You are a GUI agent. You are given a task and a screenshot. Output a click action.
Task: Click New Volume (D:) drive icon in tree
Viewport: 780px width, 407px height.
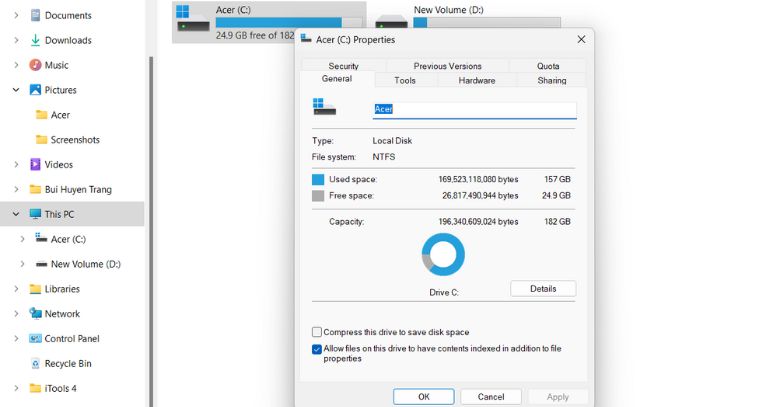(41, 264)
